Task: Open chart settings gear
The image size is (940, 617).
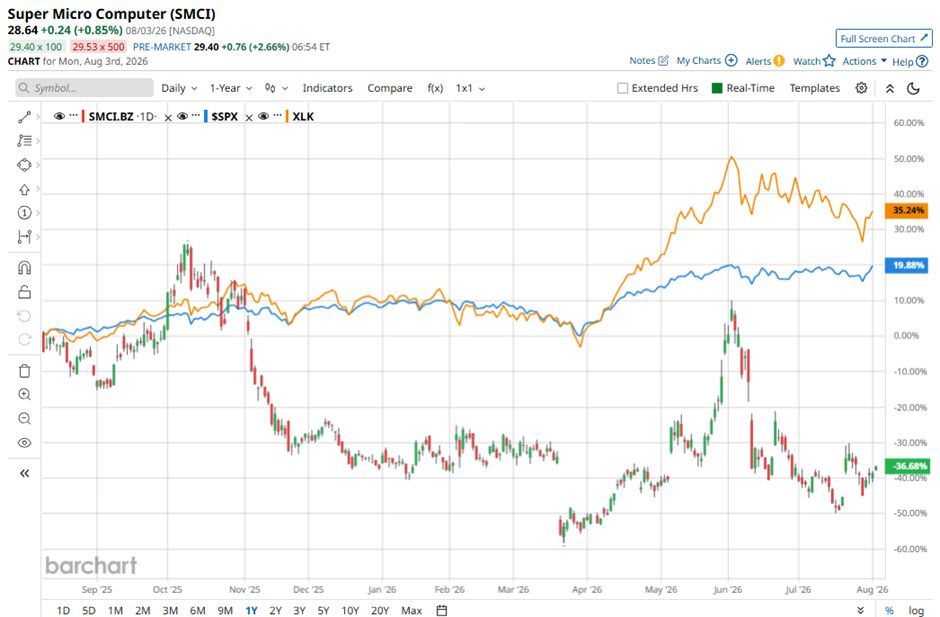Action: (861, 88)
